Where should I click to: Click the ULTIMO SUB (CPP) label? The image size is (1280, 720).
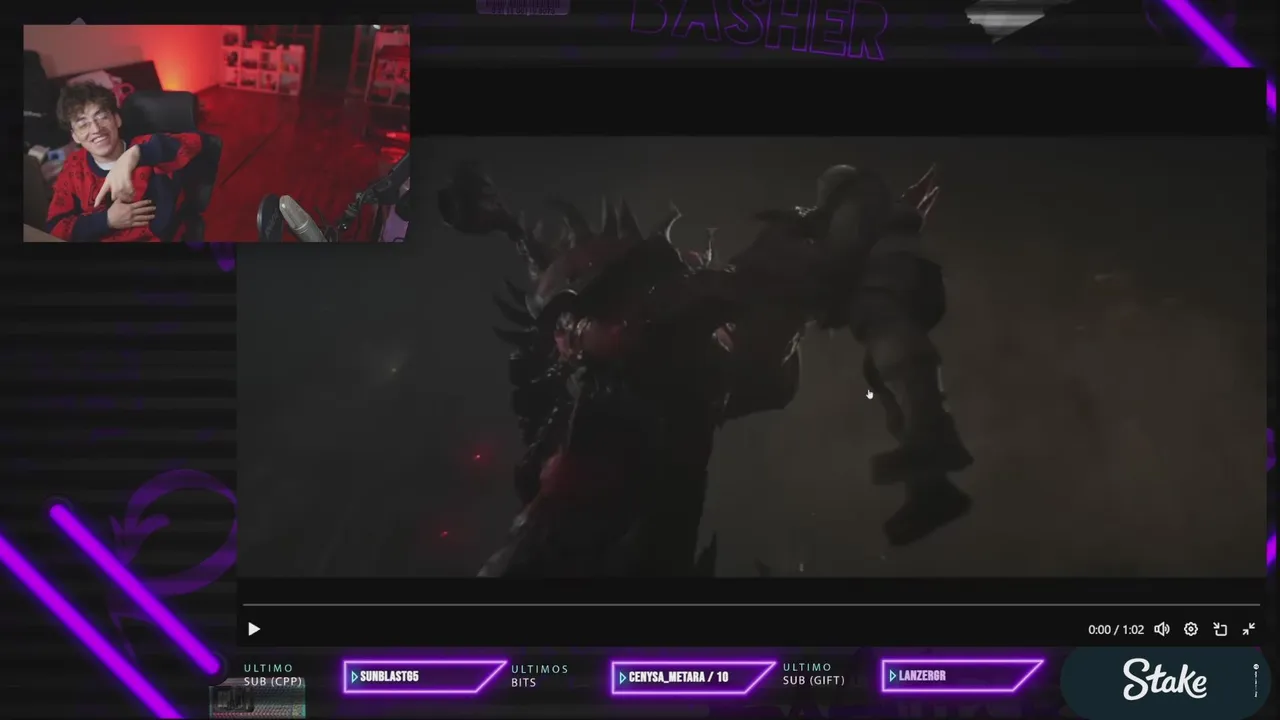[273, 675]
